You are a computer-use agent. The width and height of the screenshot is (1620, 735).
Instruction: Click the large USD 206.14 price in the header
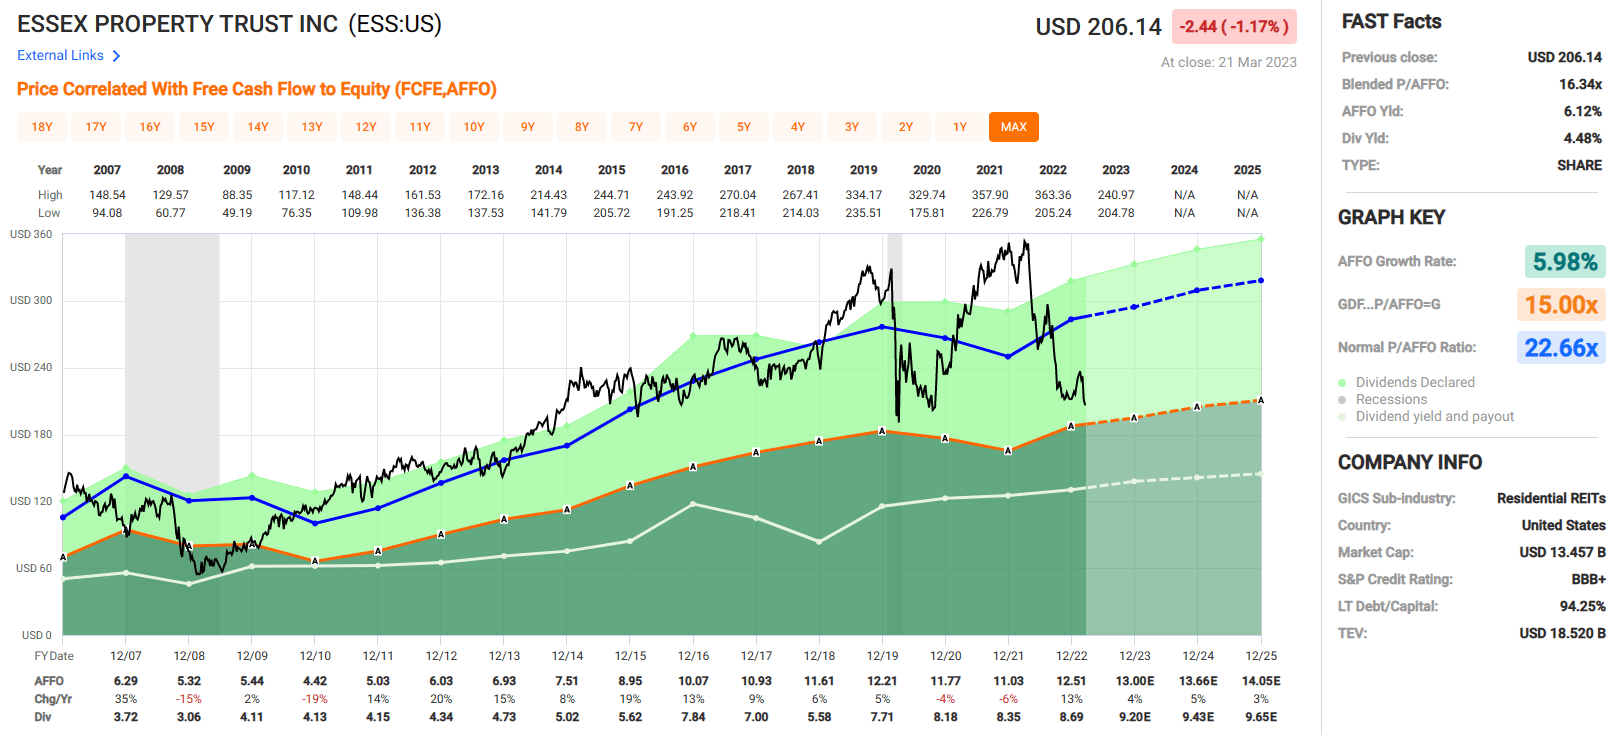pyautogui.click(x=1098, y=27)
